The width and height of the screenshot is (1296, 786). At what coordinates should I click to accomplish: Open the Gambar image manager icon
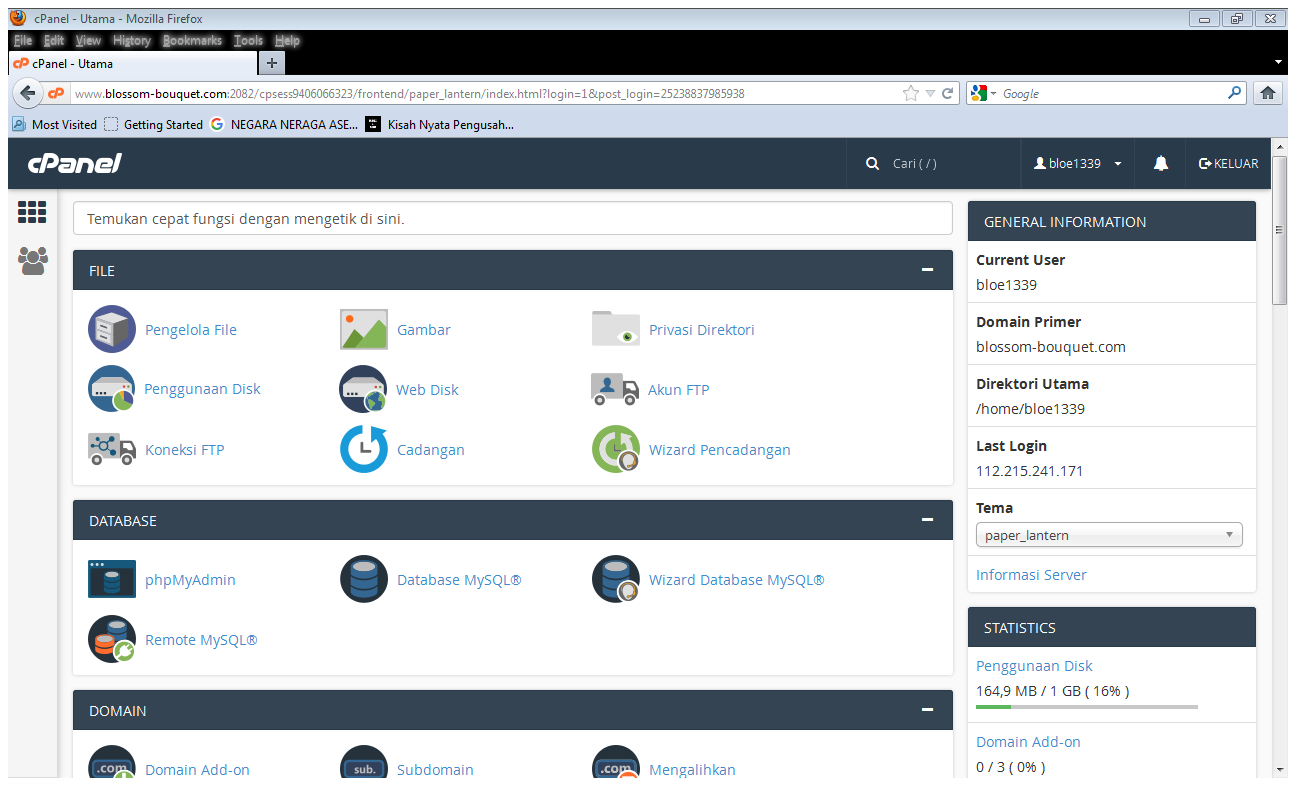(x=364, y=329)
